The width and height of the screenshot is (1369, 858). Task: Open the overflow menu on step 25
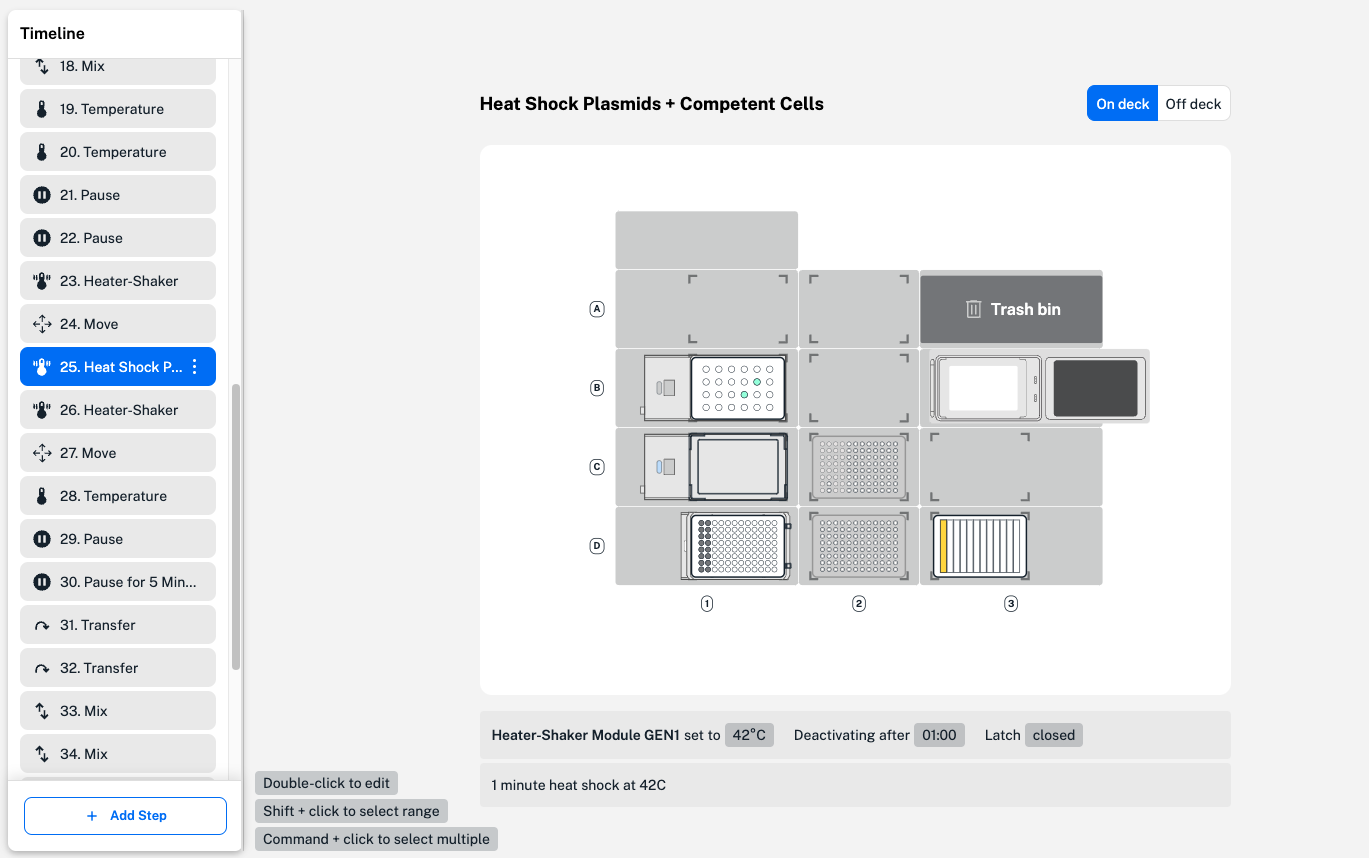(x=195, y=366)
